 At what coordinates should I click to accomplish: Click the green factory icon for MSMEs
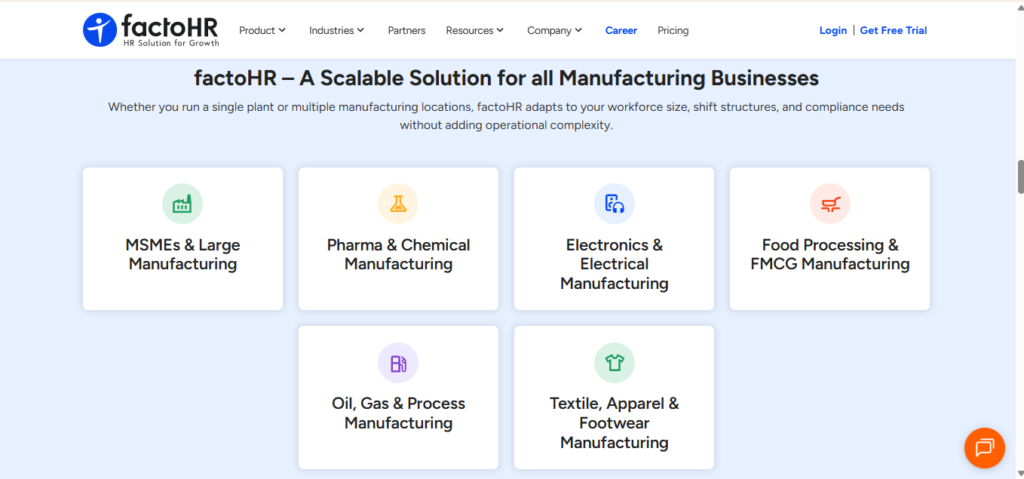[x=182, y=204]
